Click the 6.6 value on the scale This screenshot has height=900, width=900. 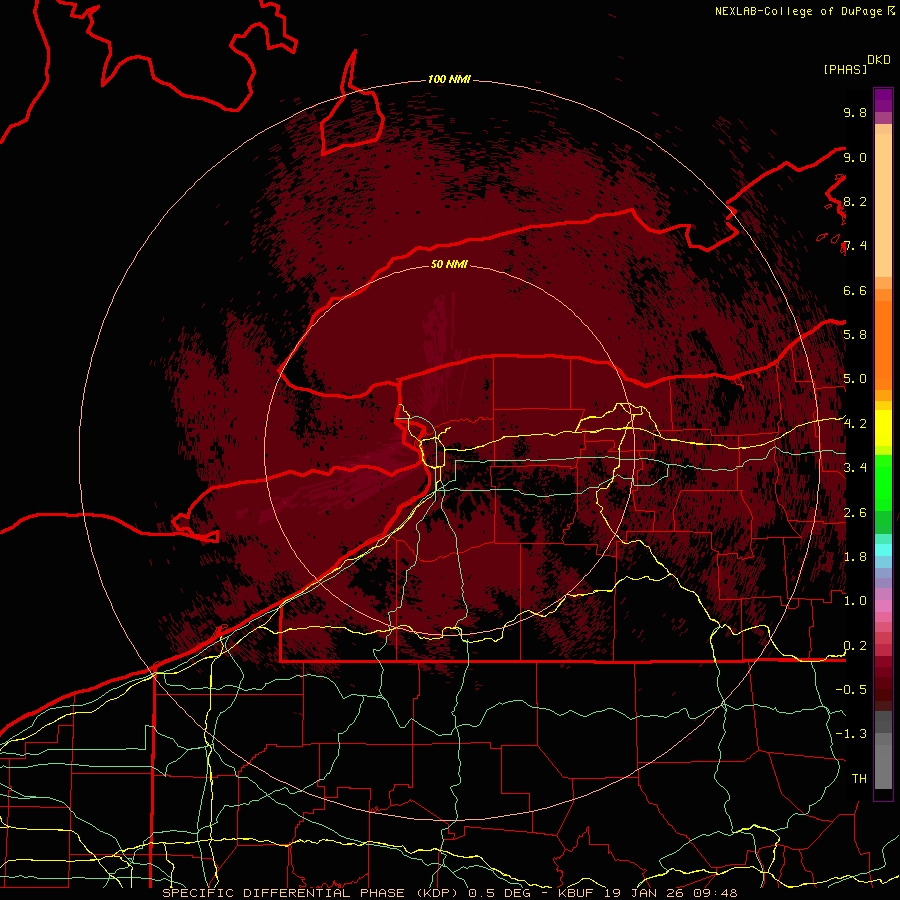click(x=855, y=290)
